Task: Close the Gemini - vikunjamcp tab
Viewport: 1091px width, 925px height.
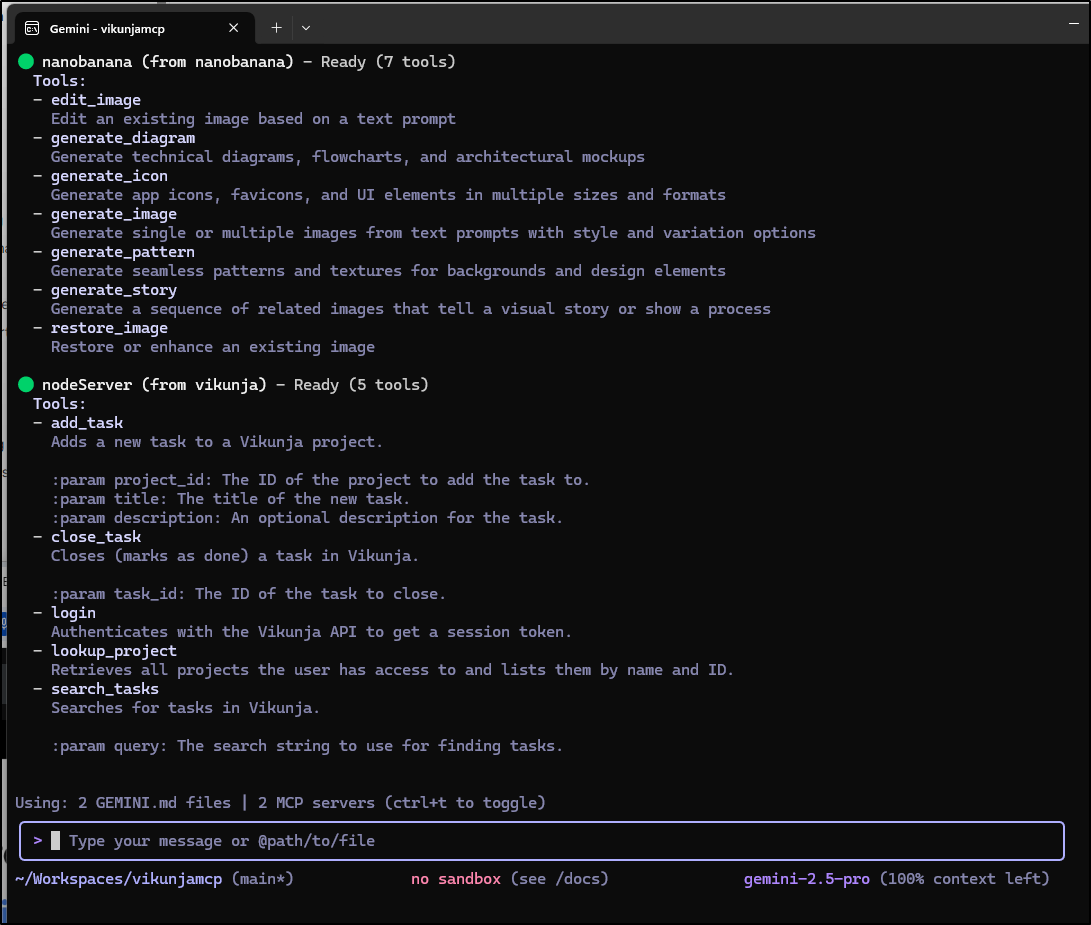Action: (235, 28)
